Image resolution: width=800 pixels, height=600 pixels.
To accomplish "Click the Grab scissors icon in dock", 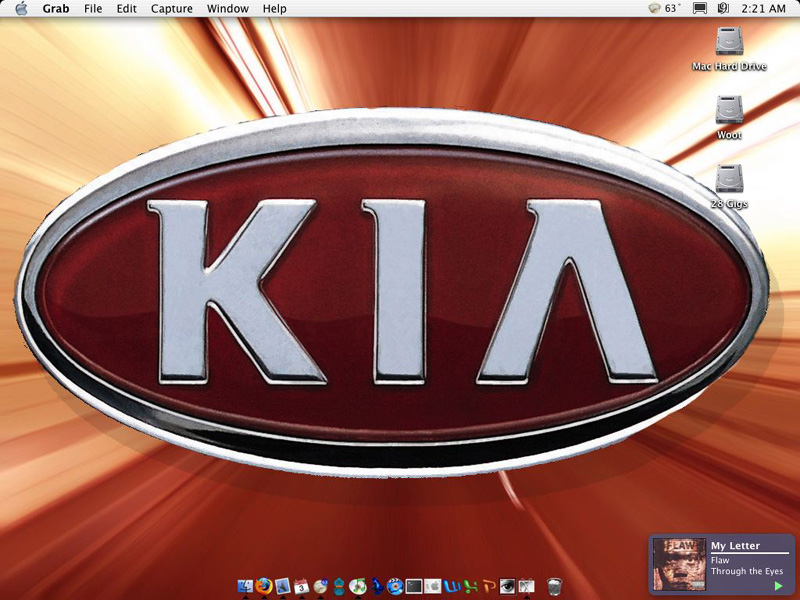I will click(526, 586).
